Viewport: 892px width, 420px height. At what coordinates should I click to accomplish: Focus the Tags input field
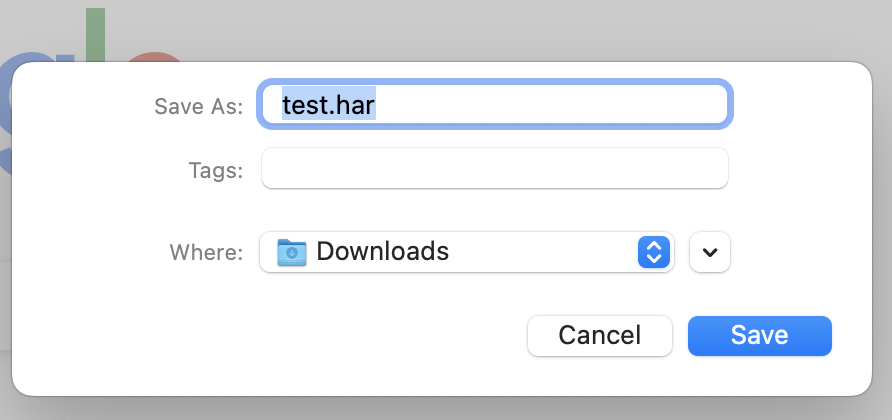494,169
